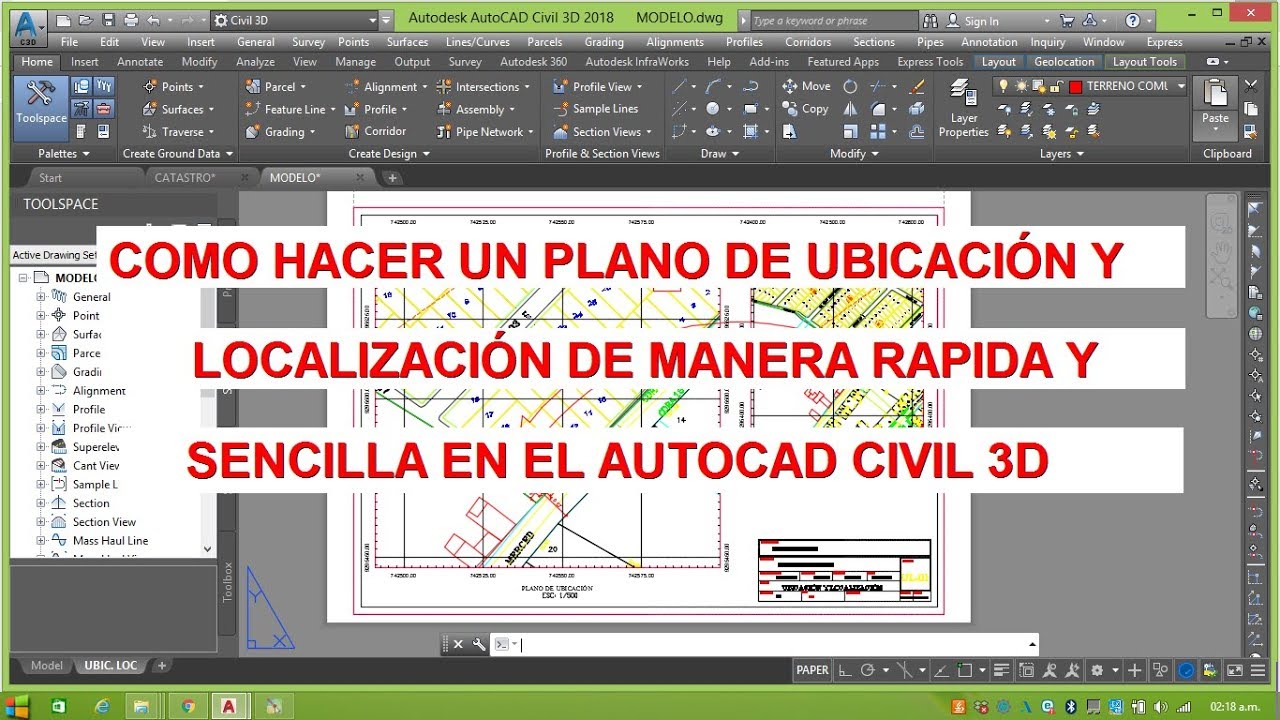Expand the Alignment tree node in Toolspace
The height and width of the screenshot is (720, 1280).
pos(41,391)
